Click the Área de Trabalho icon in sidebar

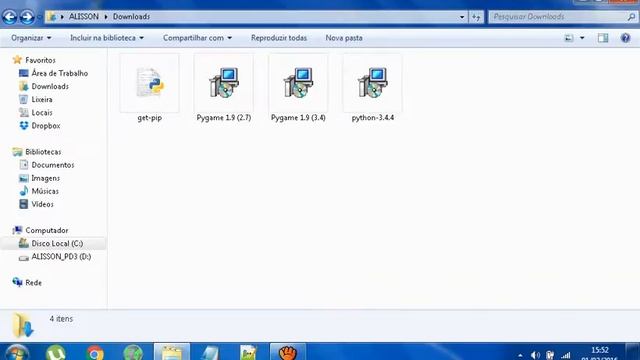click(x=24, y=73)
